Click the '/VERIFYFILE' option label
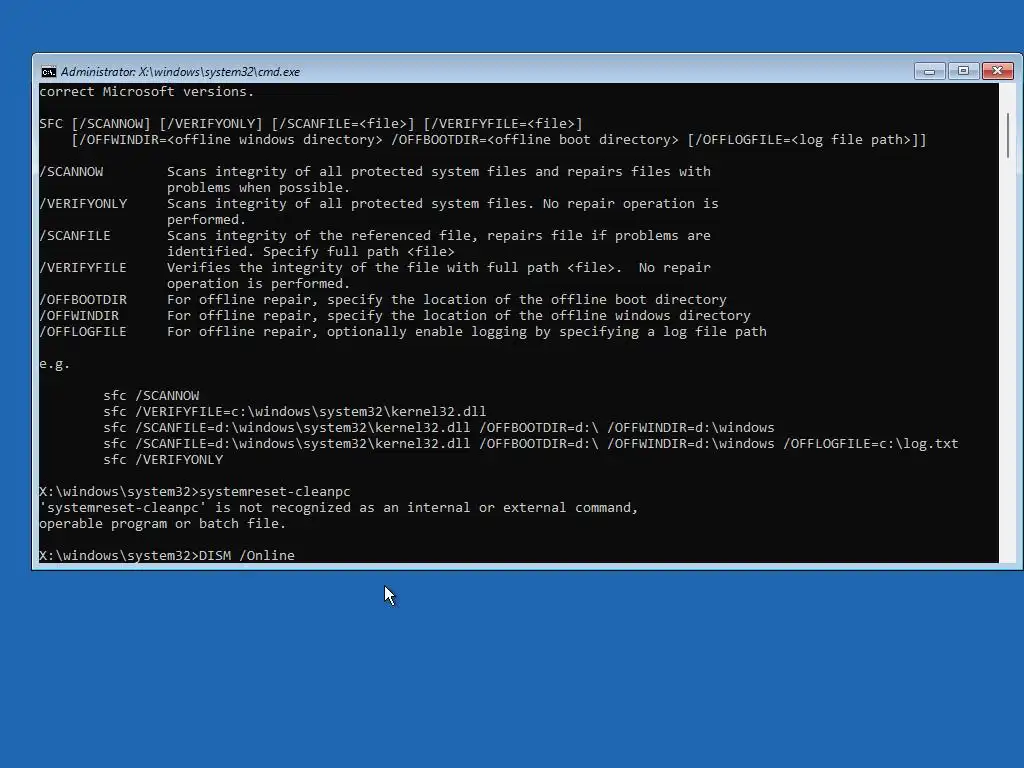 pos(83,268)
